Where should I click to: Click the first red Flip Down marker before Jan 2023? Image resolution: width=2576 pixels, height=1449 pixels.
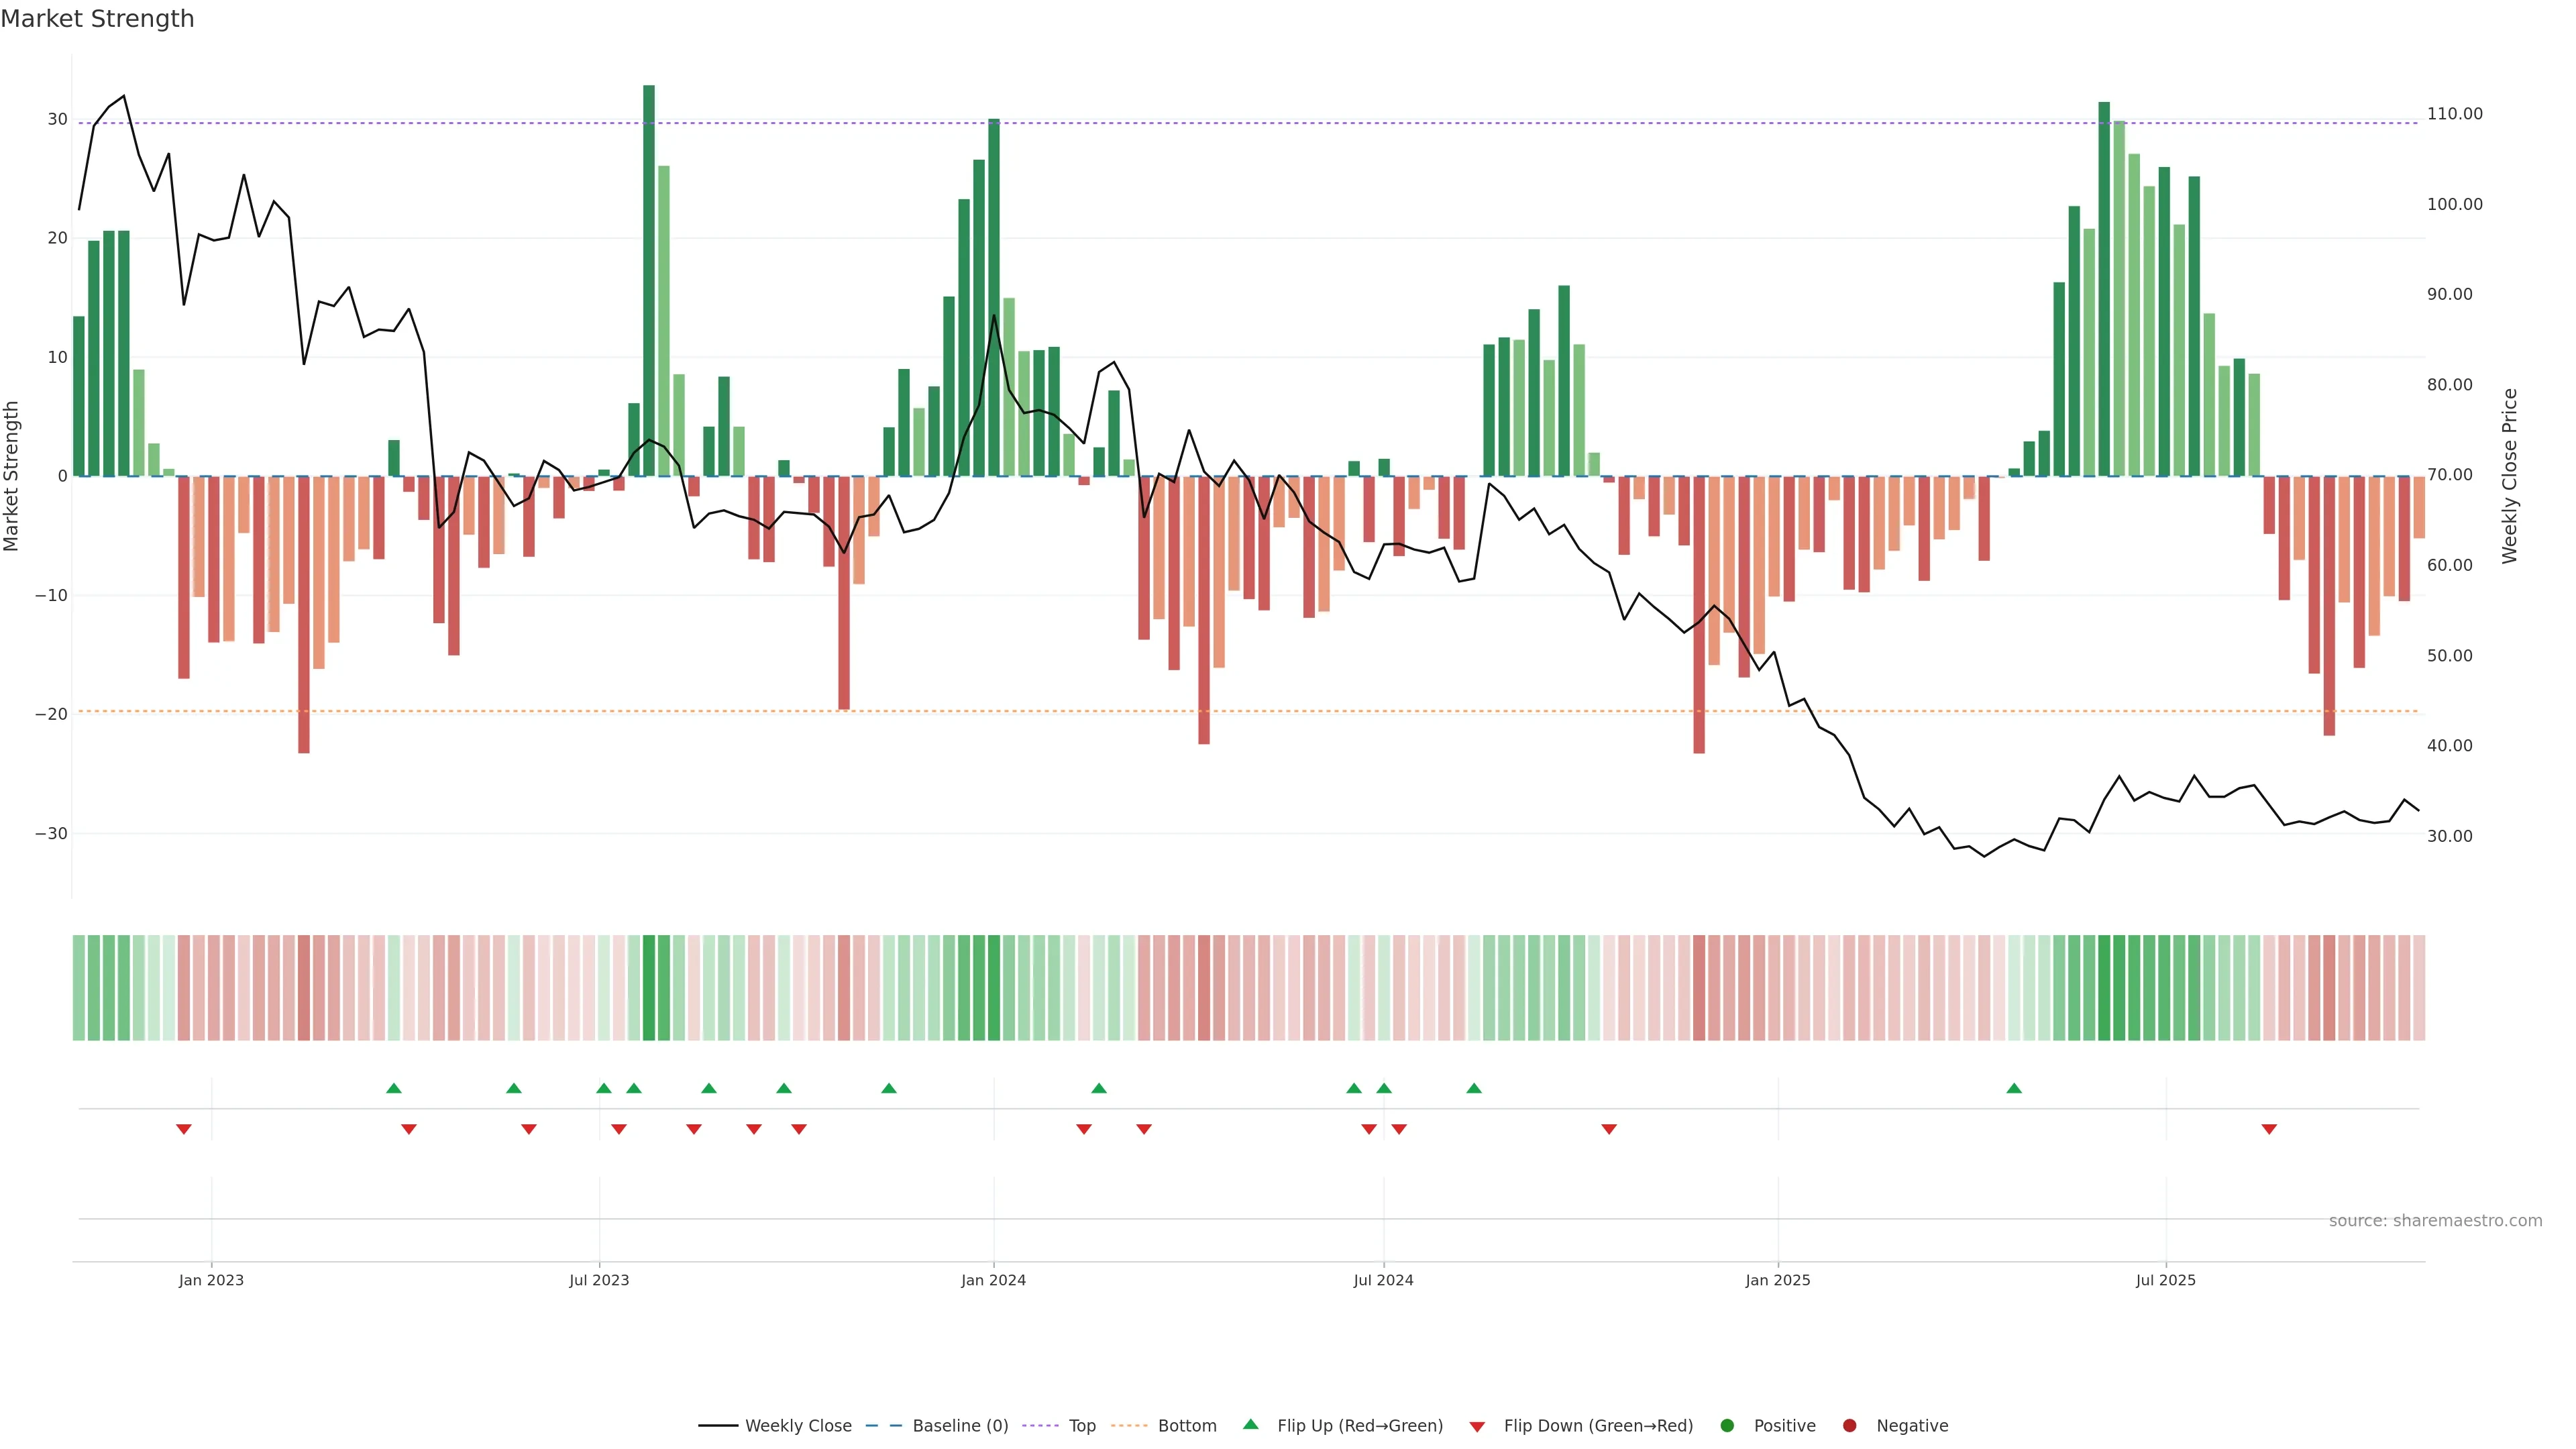[x=184, y=1129]
